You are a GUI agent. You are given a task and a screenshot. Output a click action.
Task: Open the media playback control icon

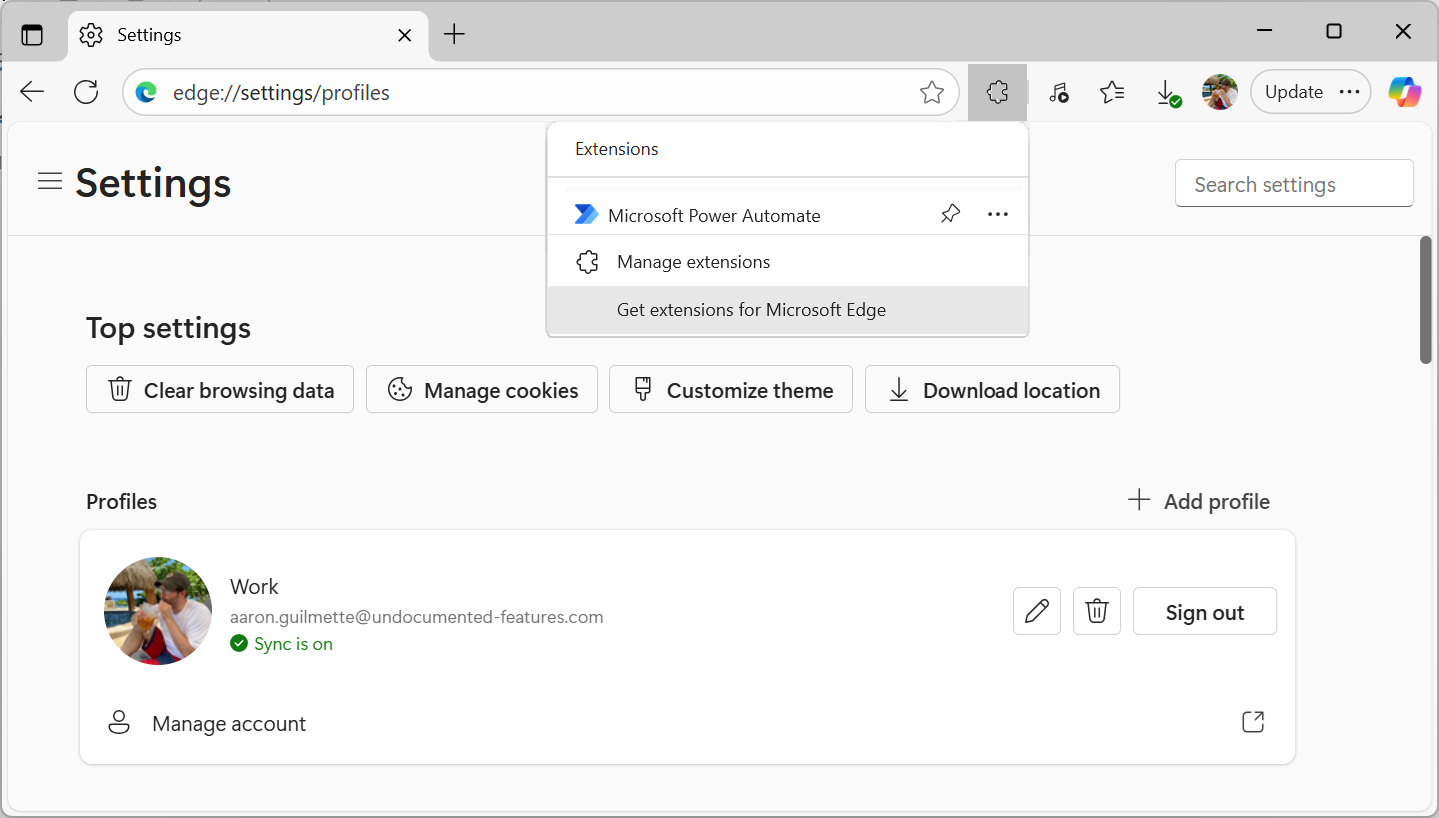click(1058, 91)
